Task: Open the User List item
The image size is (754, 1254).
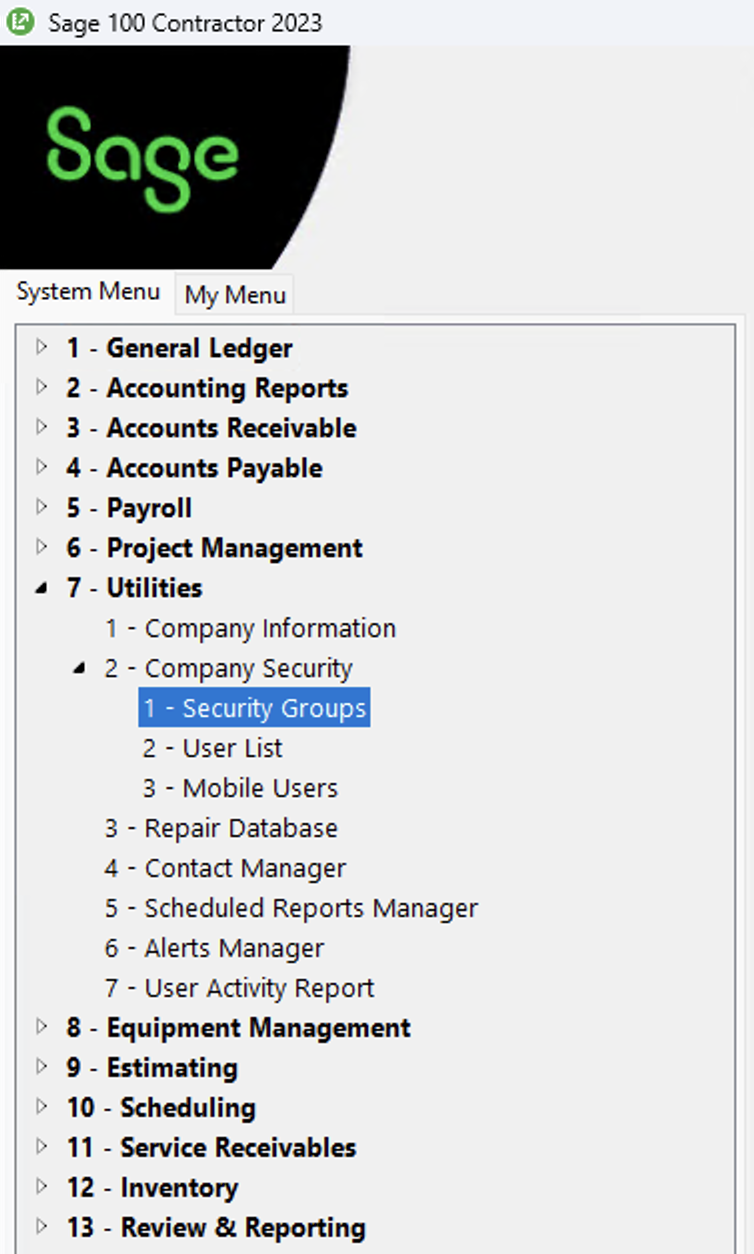Action: pos(212,748)
